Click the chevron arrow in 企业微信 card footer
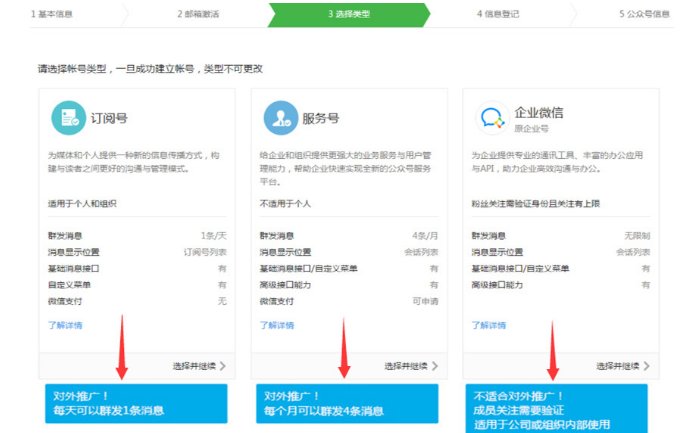This screenshot has height=433, width=687. tap(647, 366)
